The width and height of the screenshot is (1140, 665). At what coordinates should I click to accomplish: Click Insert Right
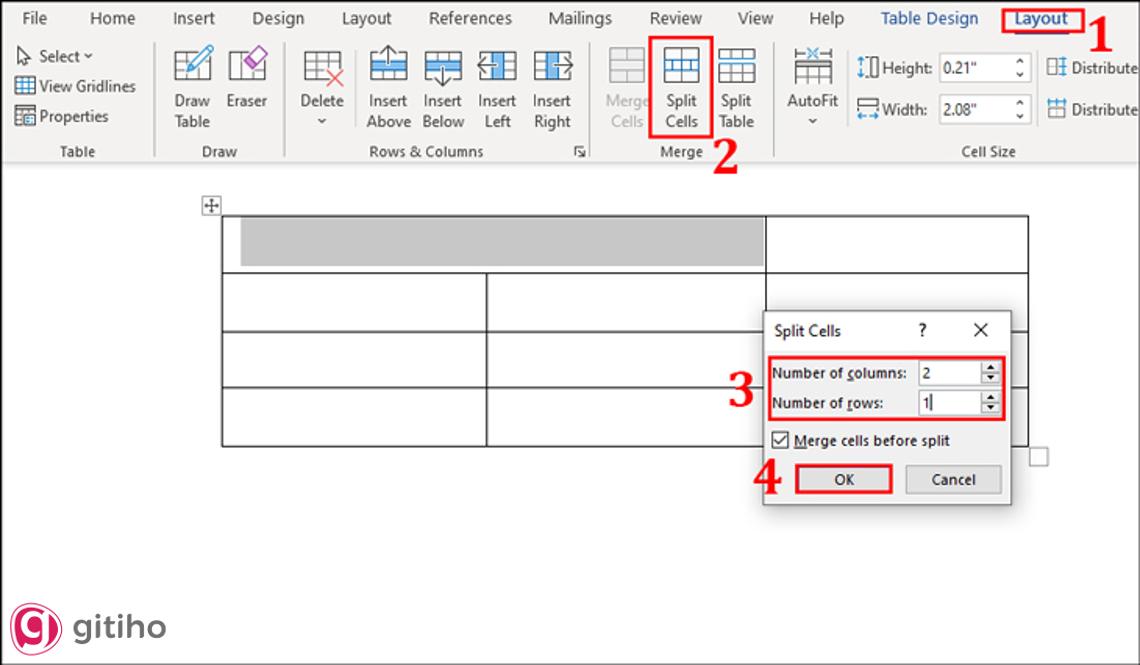coord(553,88)
